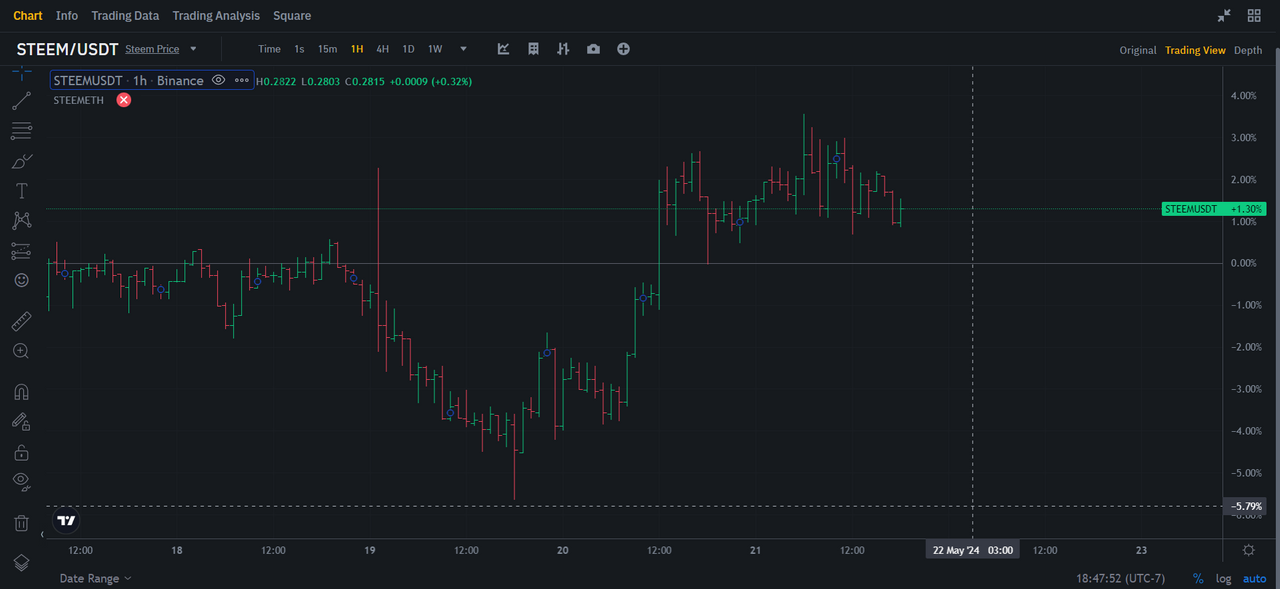1280x589 pixels.
Task: Open technical indicators from the toolbar
Action: (x=504, y=49)
